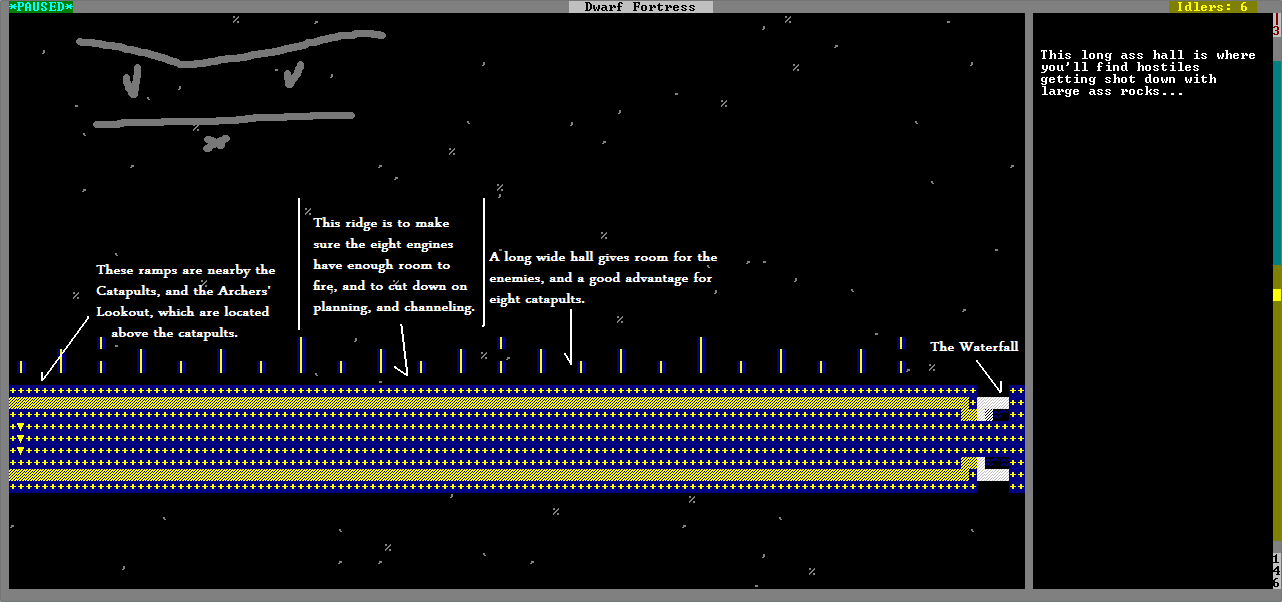Click the *PAUSED* status indicator

[41, 7]
